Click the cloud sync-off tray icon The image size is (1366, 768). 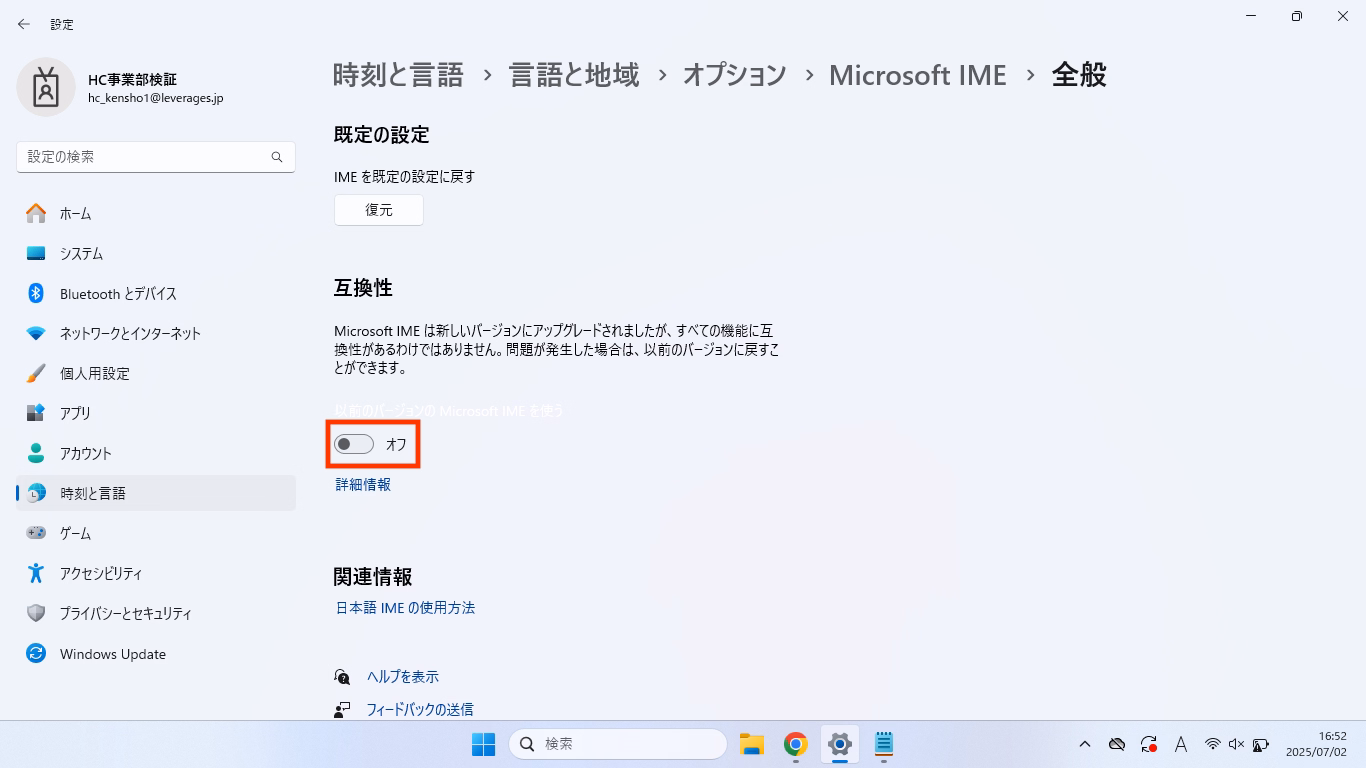(1118, 744)
